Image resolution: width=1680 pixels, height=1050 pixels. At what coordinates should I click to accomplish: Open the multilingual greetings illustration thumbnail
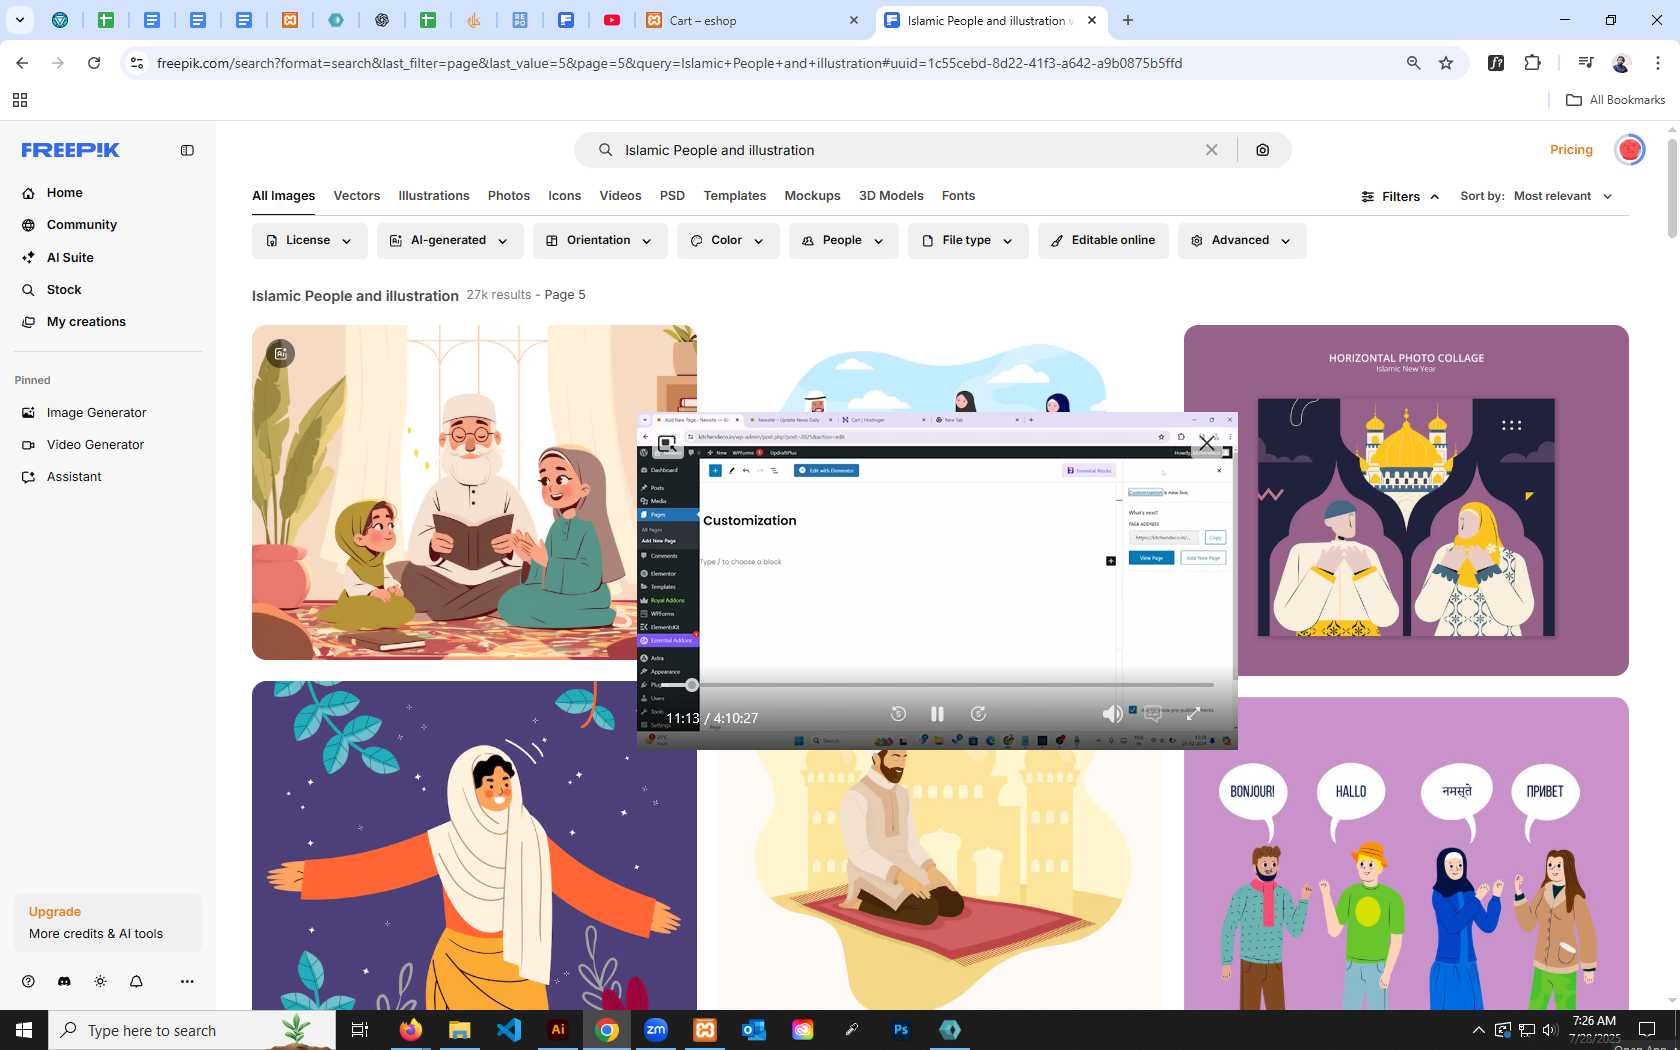pyautogui.click(x=1406, y=853)
